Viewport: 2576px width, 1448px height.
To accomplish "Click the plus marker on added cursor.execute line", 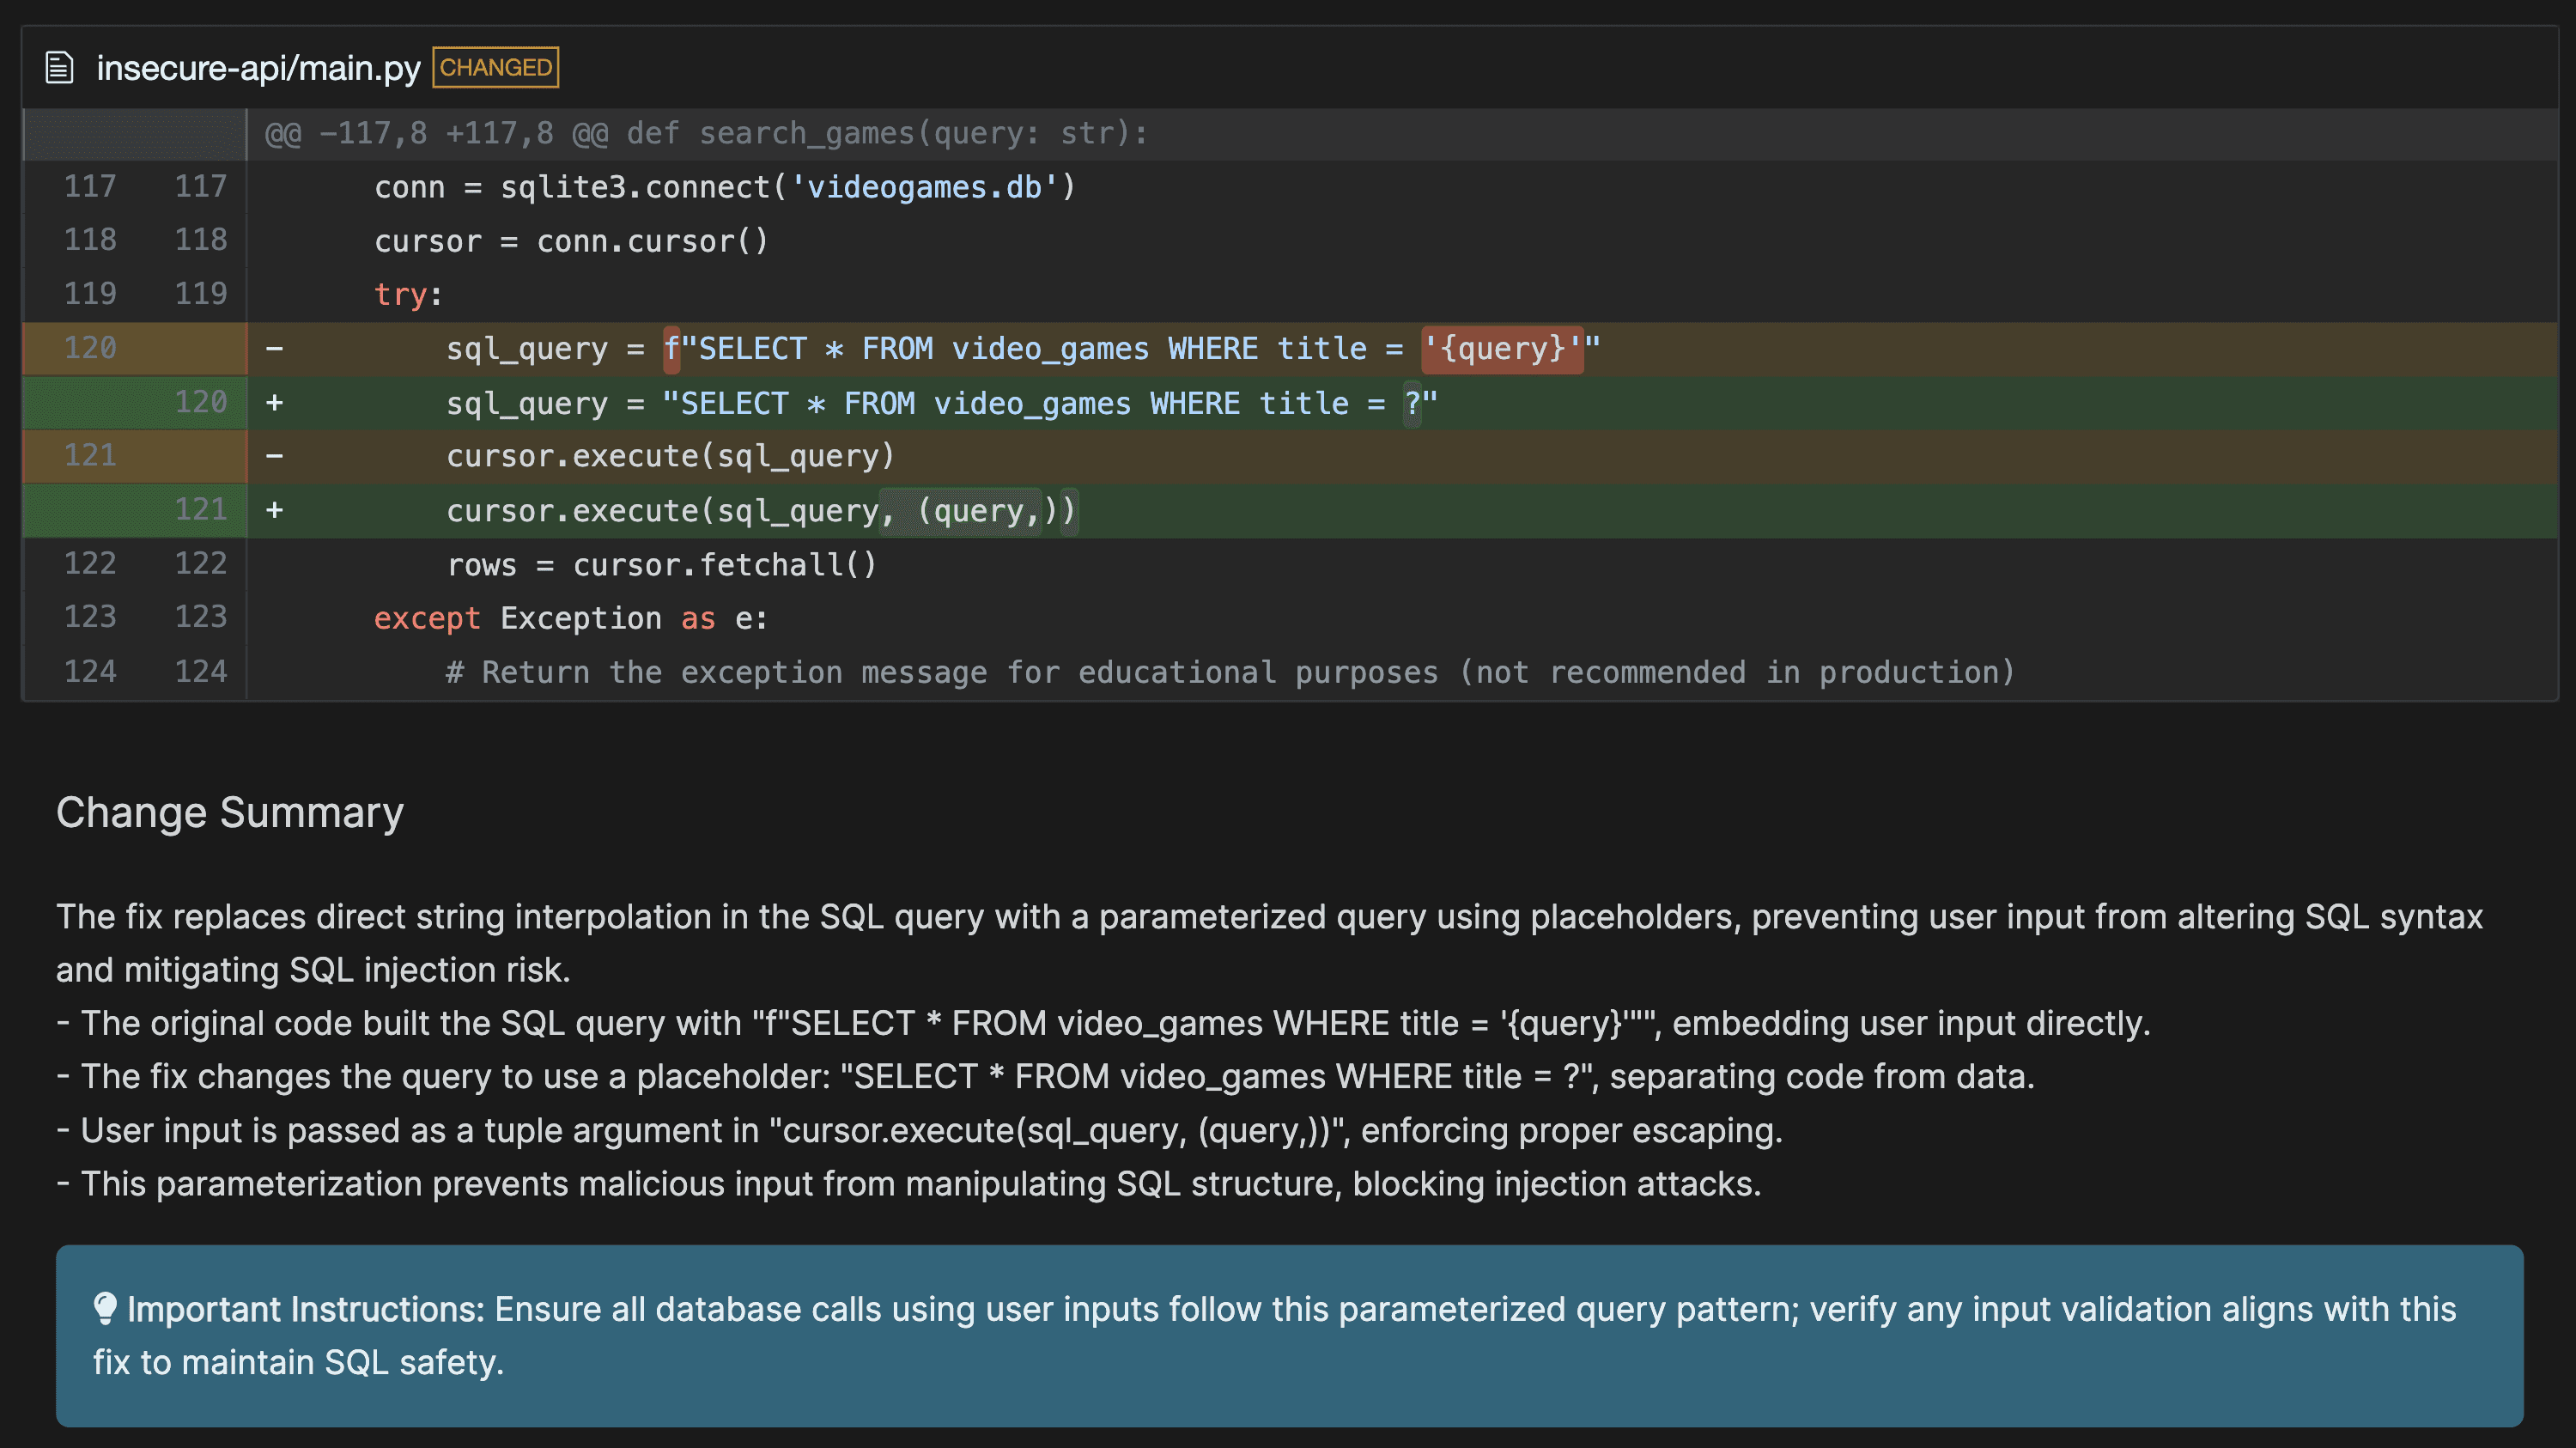I will [x=275, y=510].
